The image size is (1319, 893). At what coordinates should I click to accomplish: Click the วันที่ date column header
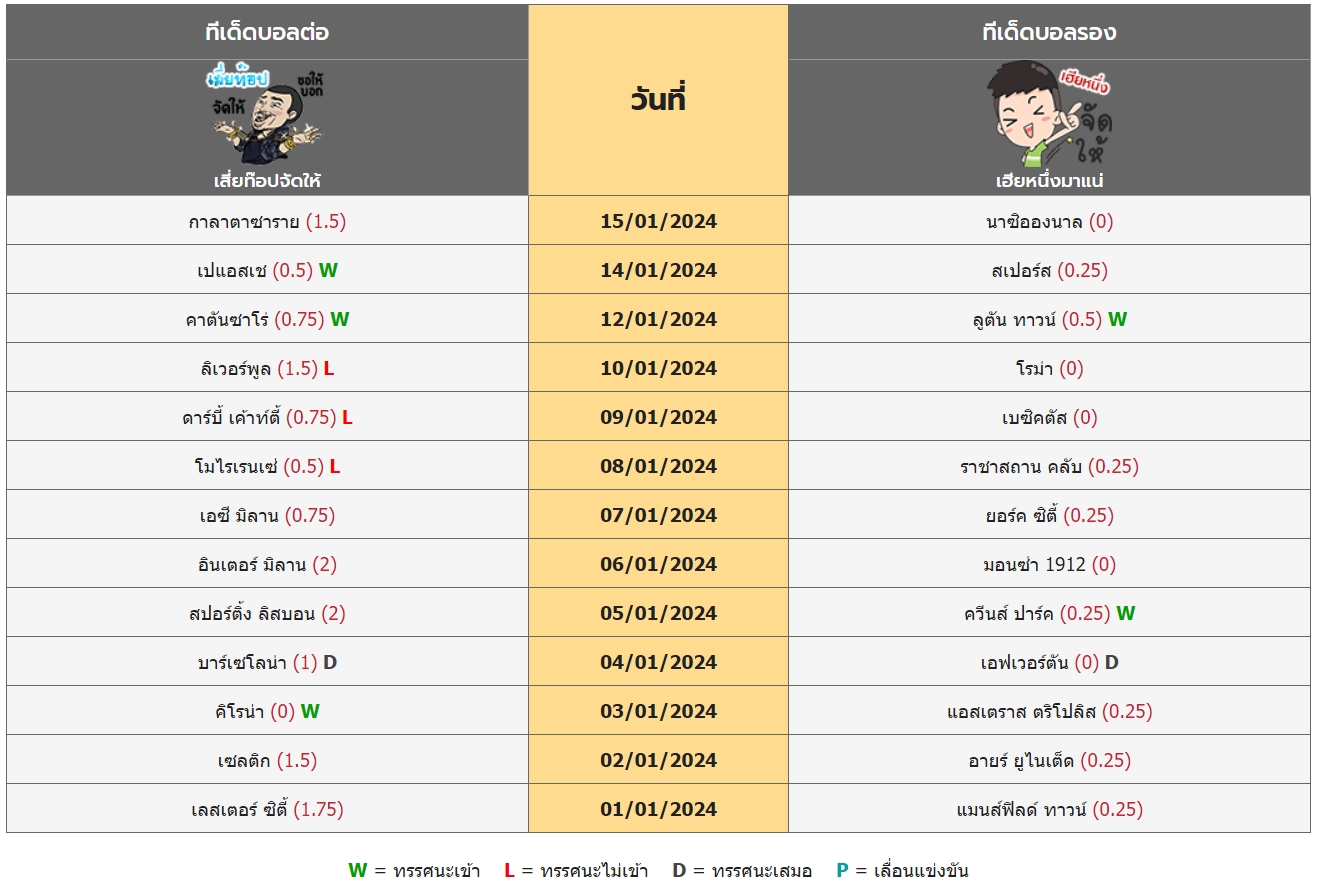pos(658,100)
